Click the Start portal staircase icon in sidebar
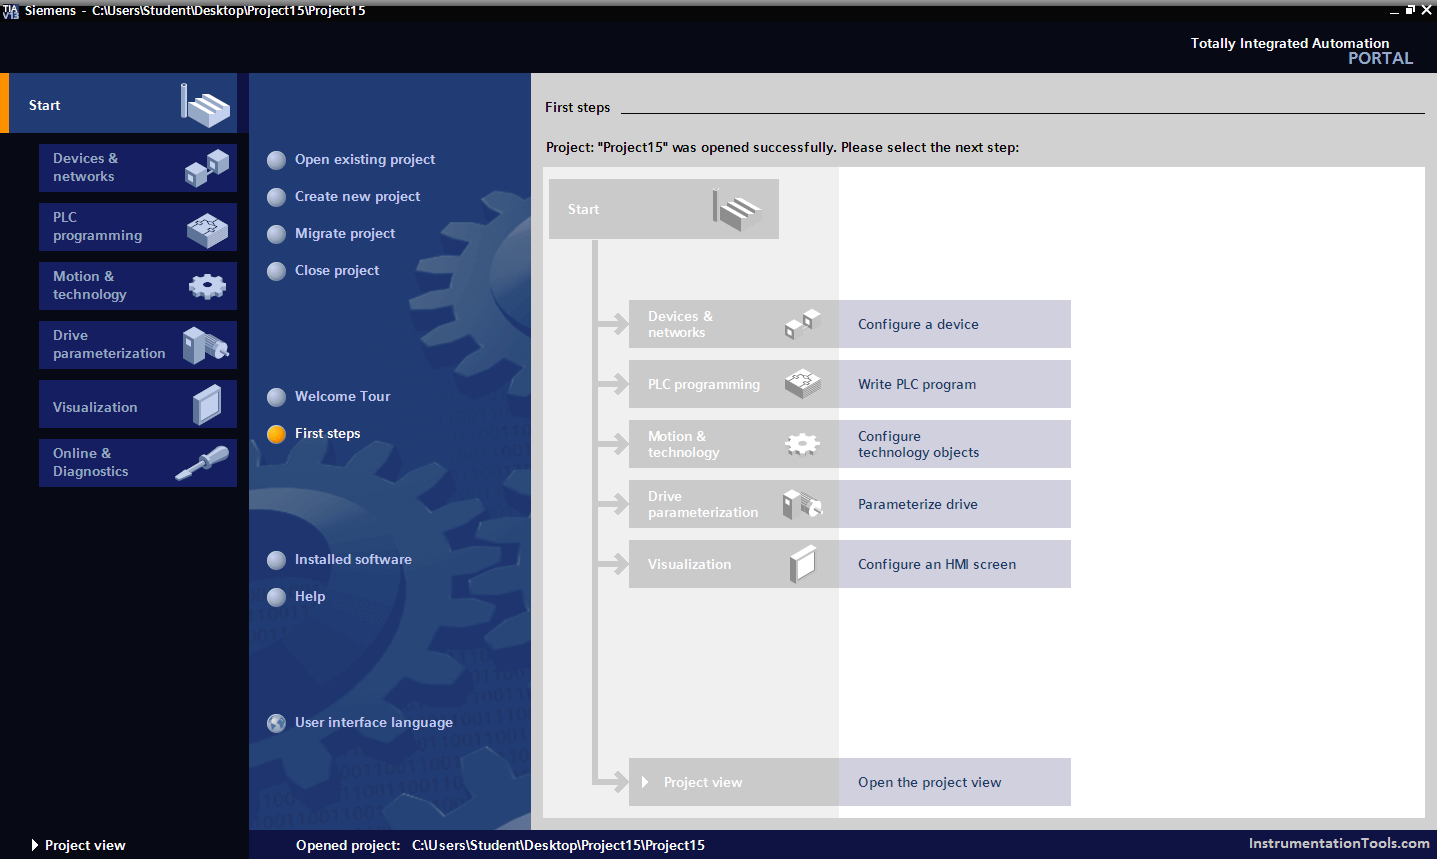This screenshot has width=1437, height=859. [x=205, y=105]
